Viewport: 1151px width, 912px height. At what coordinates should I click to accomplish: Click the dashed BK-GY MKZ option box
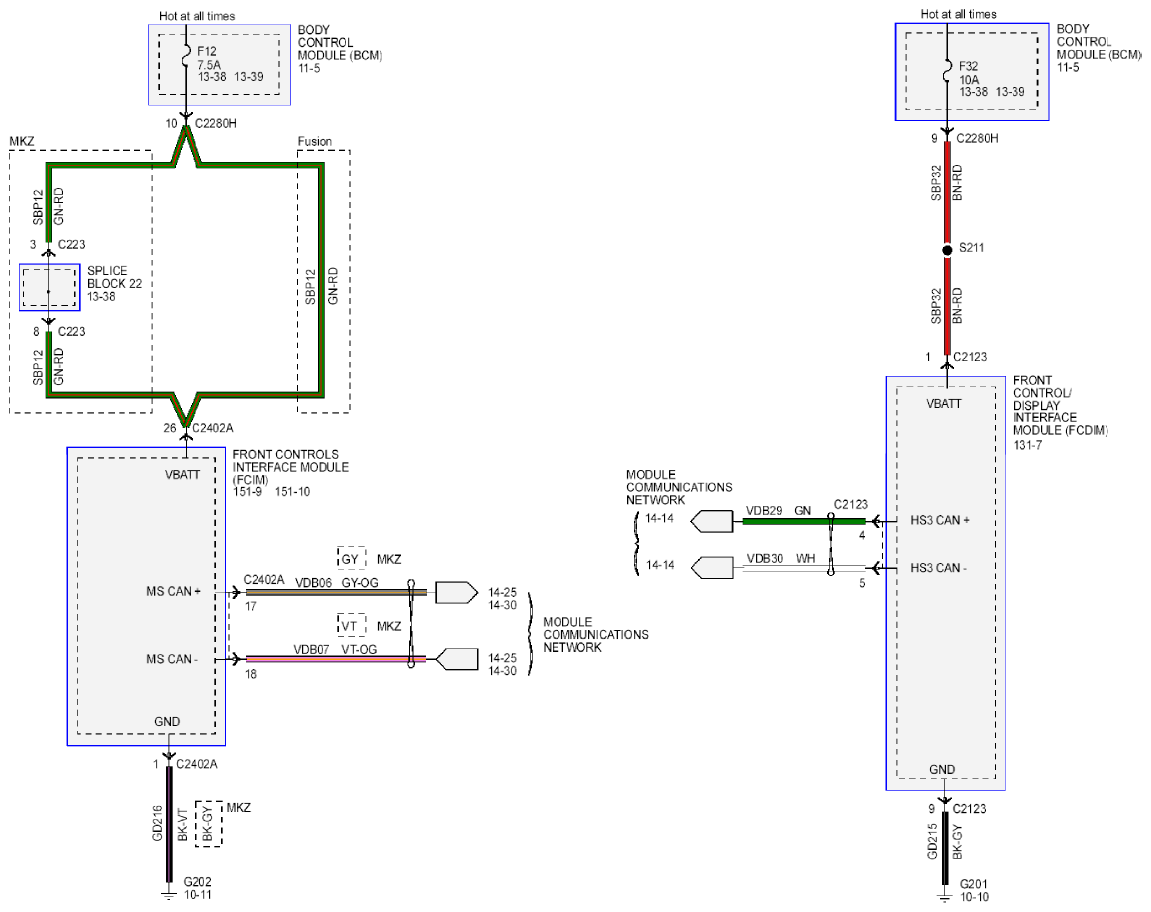(208, 824)
